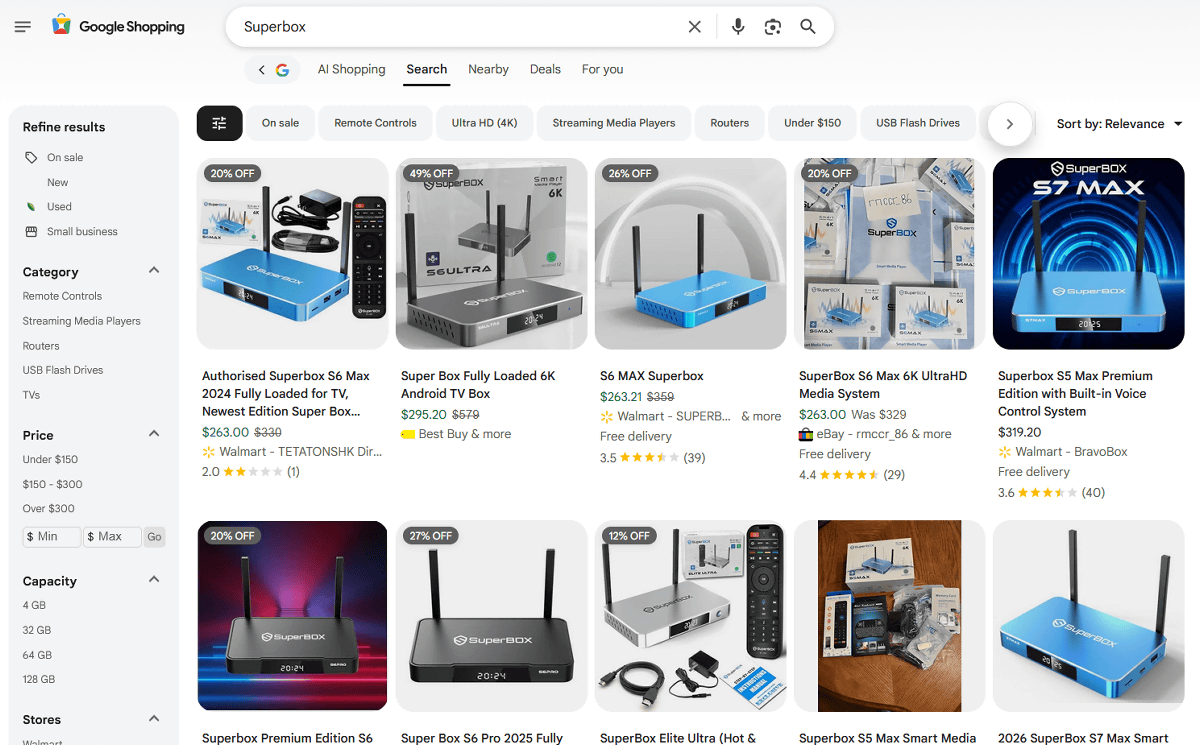
Task: Open the Nearby tab
Action: [x=488, y=69]
